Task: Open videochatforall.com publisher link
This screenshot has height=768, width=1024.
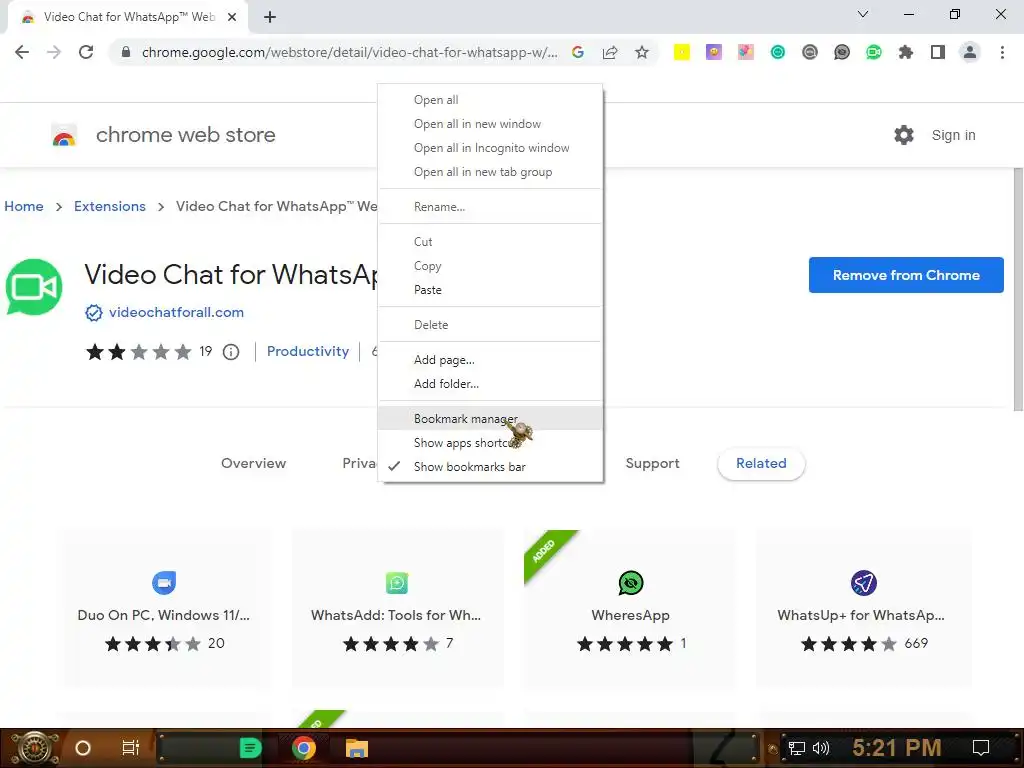Action: click(176, 312)
